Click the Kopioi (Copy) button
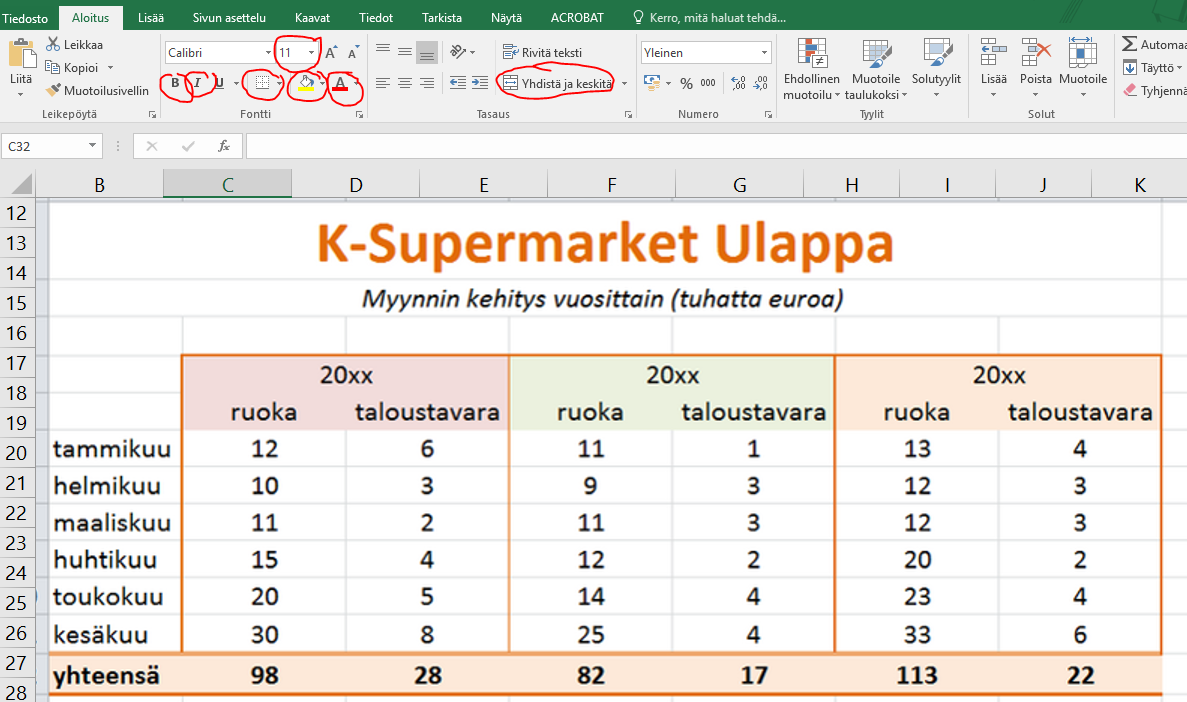Screen dimensions: 1187x702 tap(72, 67)
